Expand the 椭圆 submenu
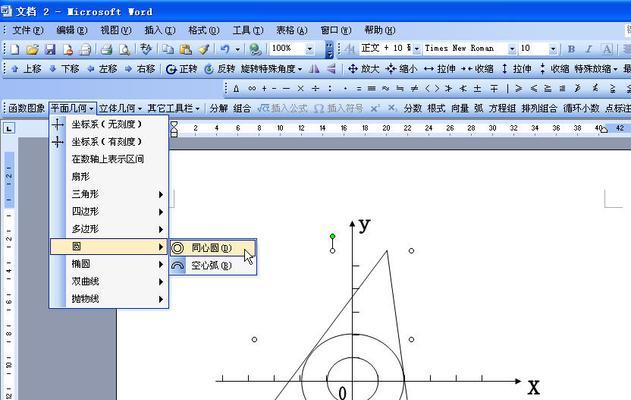 tap(109, 264)
